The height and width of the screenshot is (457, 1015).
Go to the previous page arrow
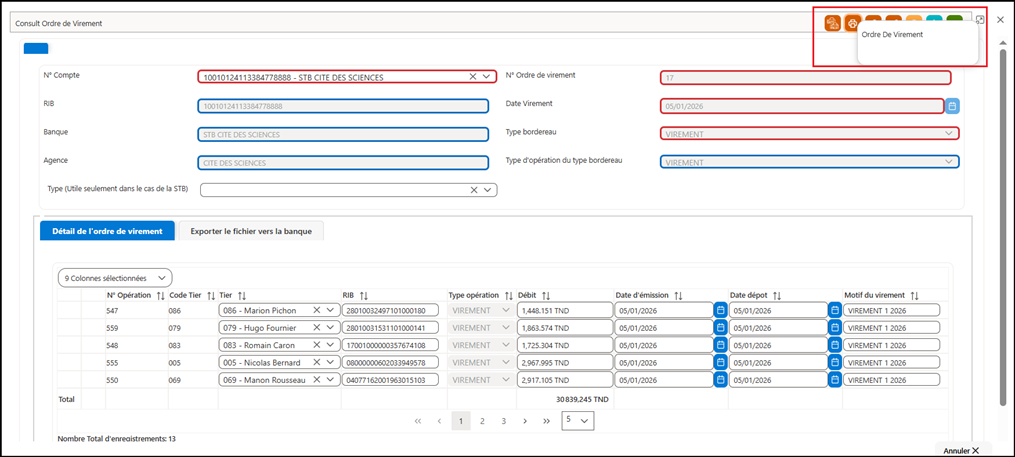(439, 421)
